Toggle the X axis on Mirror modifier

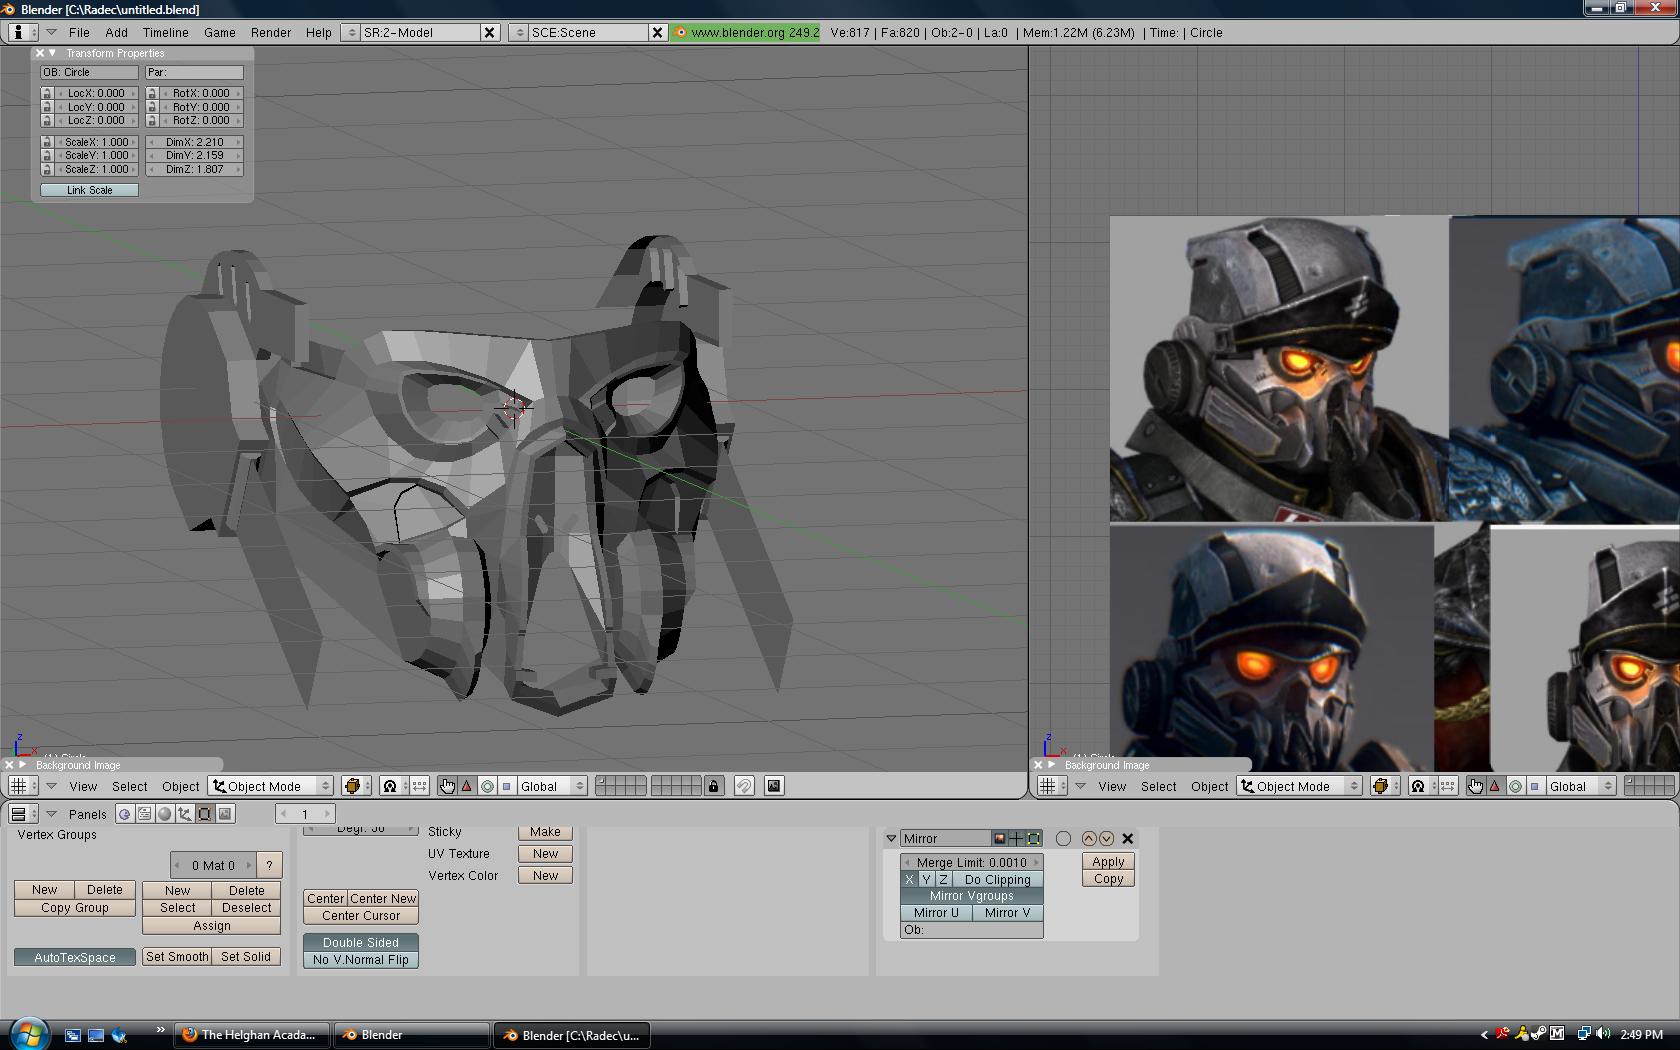pyautogui.click(x=909, y=880)
